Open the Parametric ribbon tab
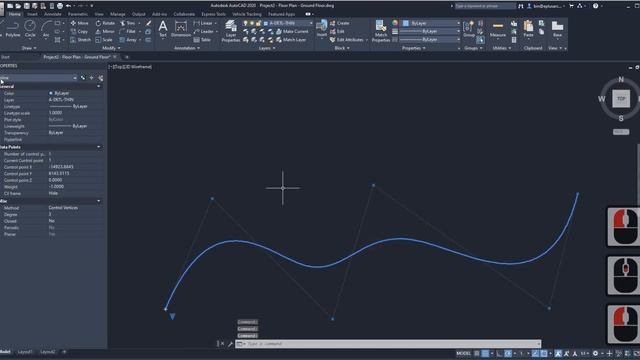Screen dimensions: 640x360 pos(78,14)
